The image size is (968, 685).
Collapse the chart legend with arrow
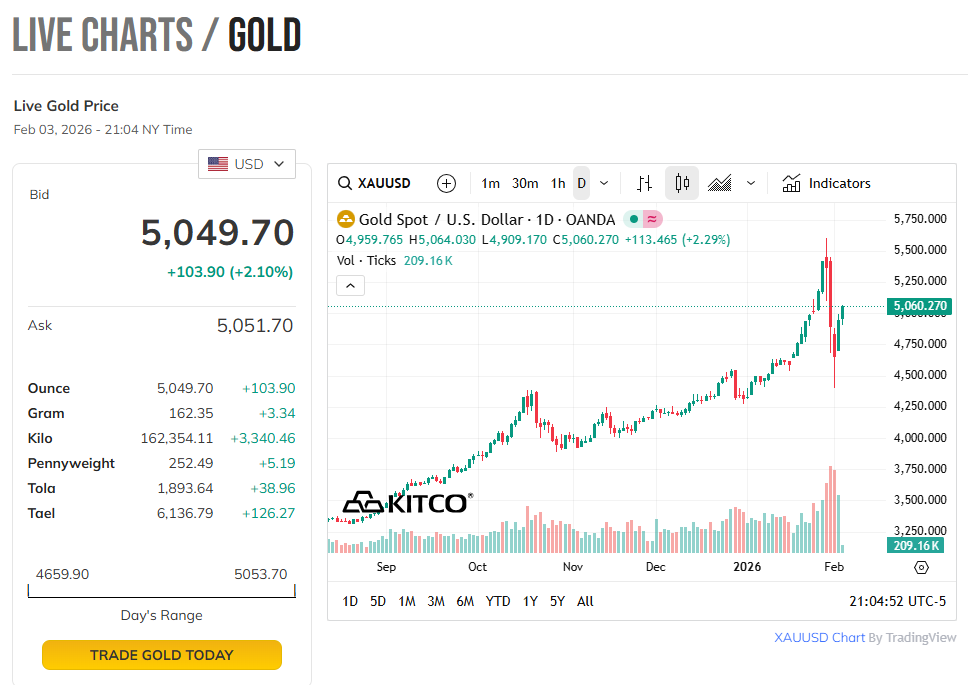click(350, 286)
